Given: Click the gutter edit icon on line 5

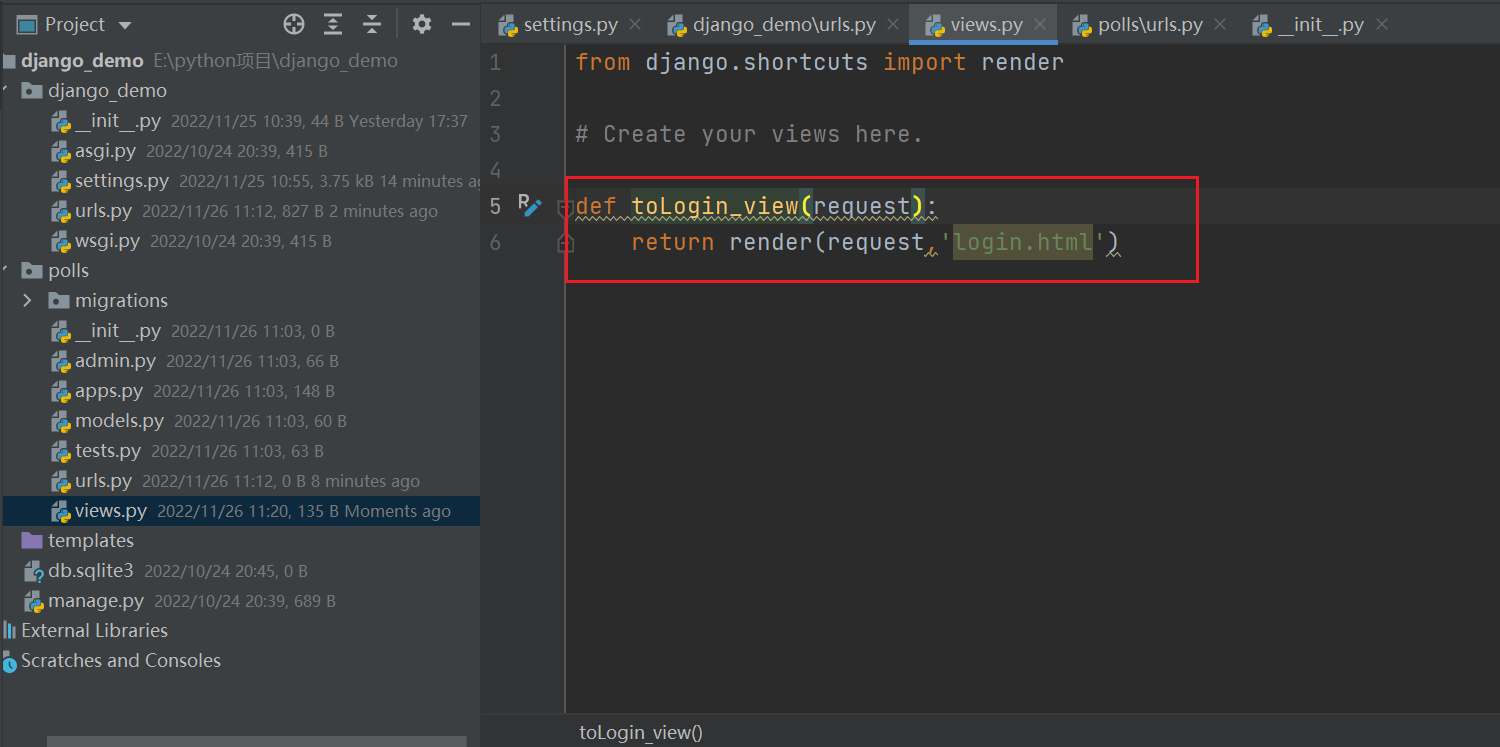Looking at the screenshot, I should pyautogui.click(x=530, y=206).
